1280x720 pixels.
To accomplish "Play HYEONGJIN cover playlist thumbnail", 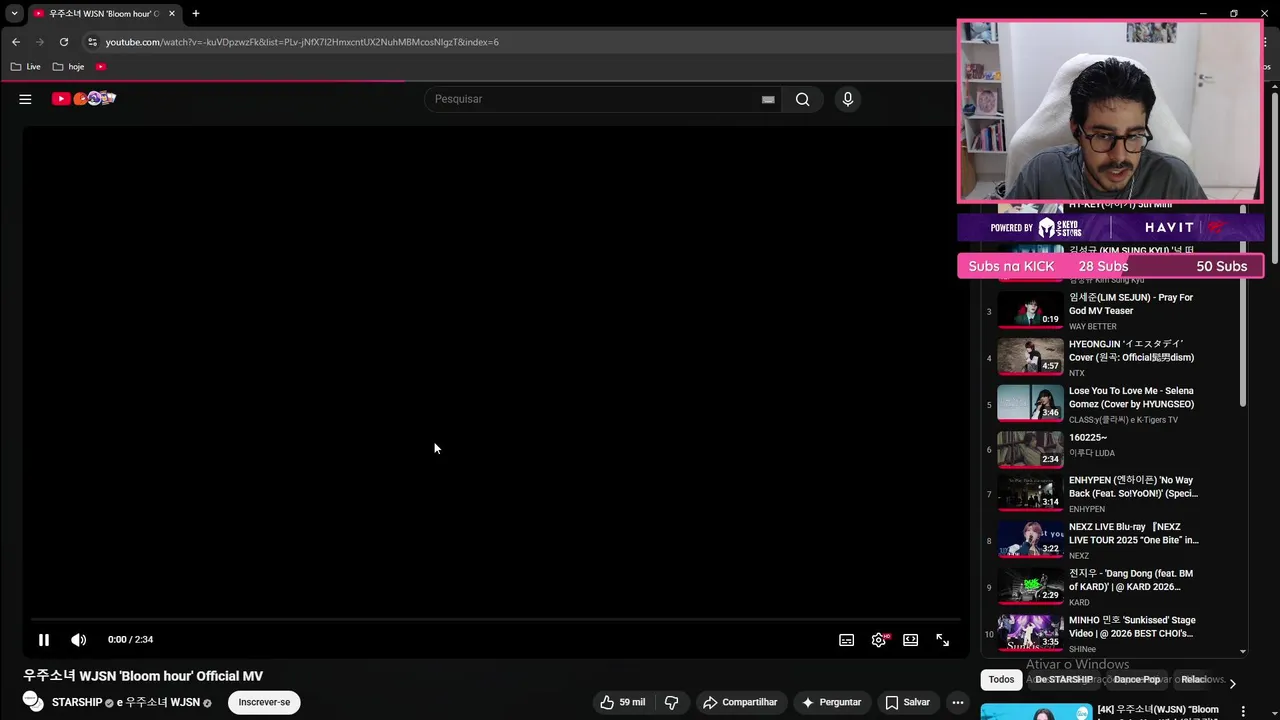I will coord(1030,357).
